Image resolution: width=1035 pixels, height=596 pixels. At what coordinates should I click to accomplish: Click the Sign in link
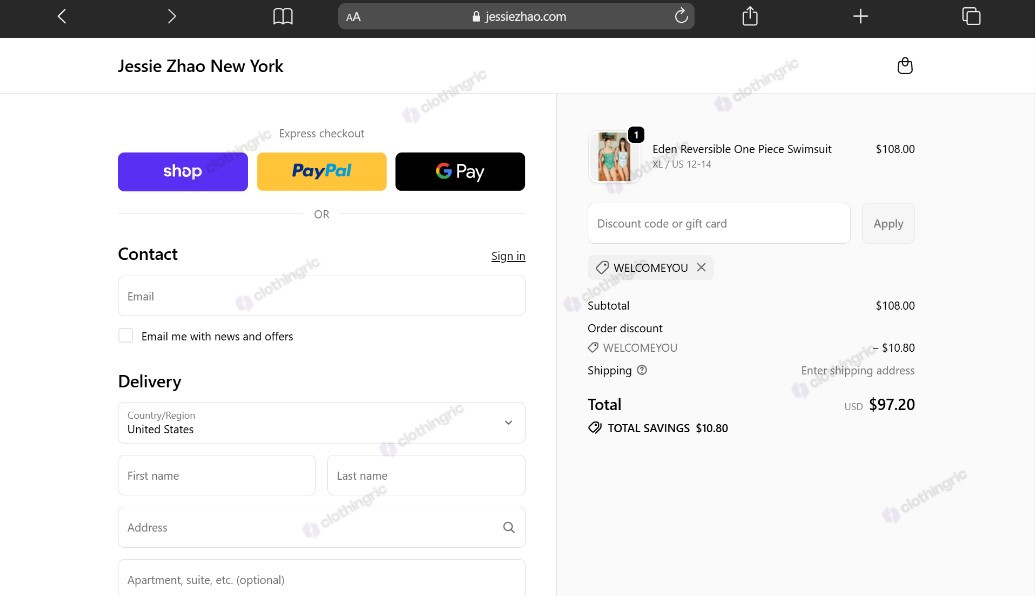(x=508, y=256)
